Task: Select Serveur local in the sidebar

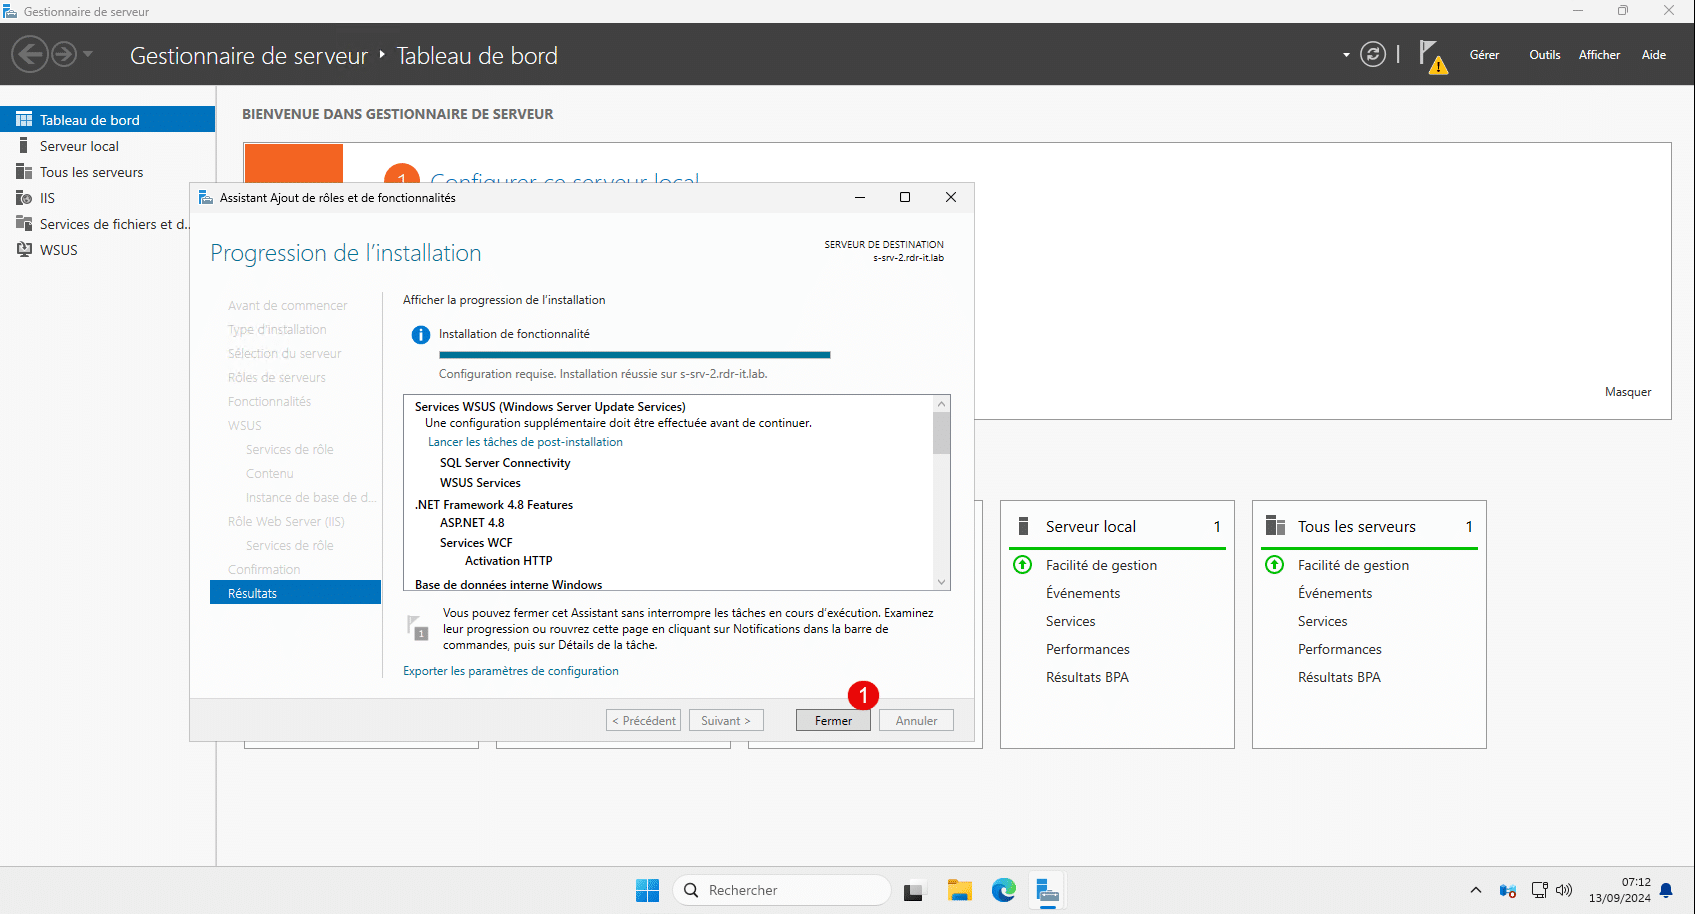Action: [x=108, y=146]
